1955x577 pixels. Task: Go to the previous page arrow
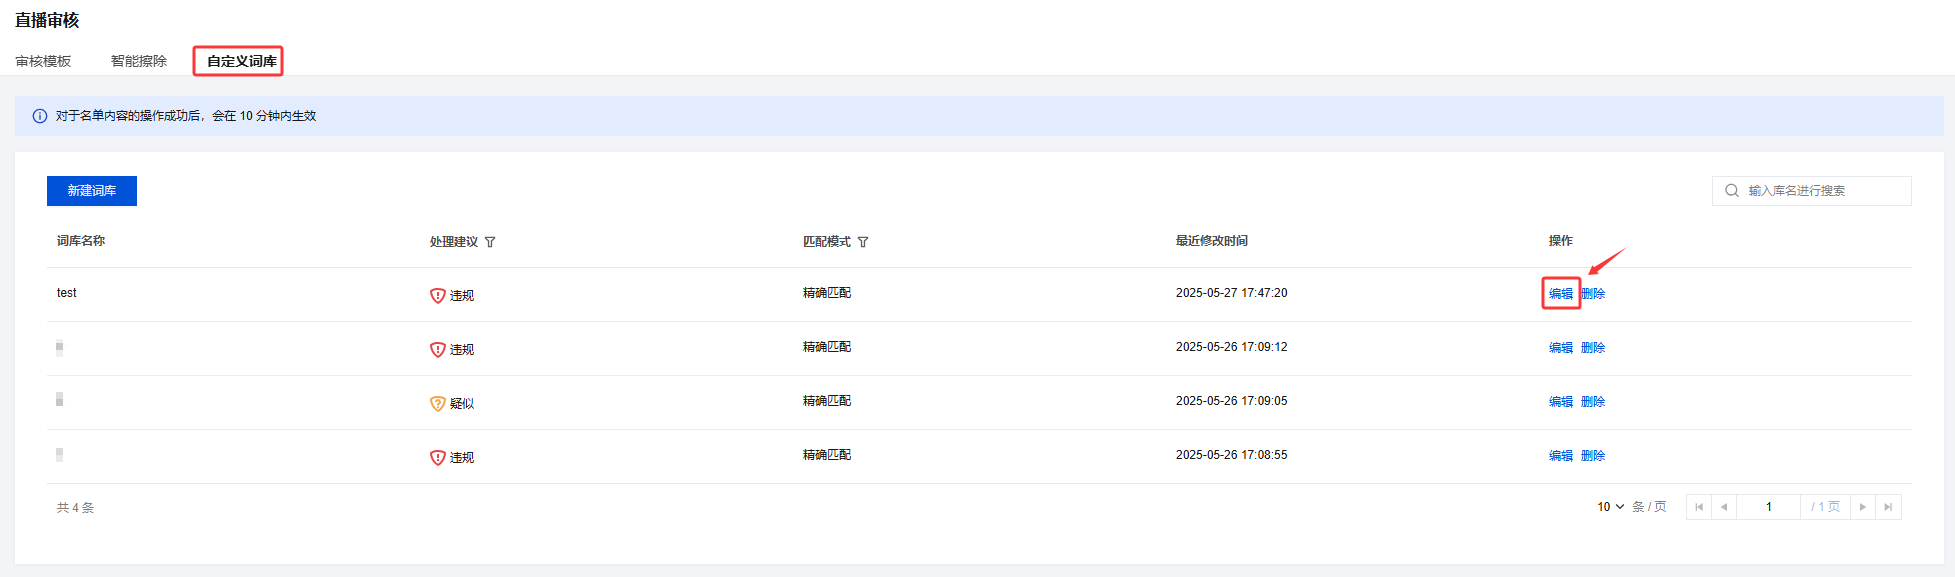tap(1724, 507)
